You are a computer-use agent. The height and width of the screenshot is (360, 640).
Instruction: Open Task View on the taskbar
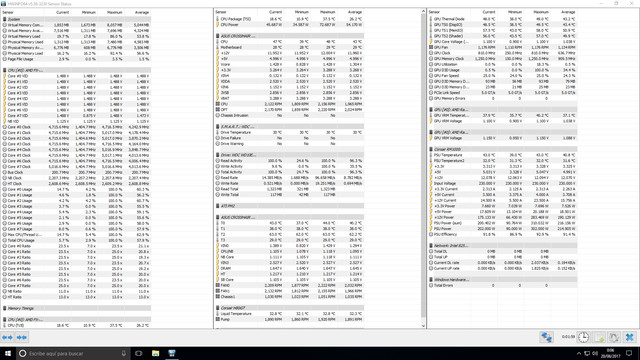pyautogui.click(x=139, y=353)
